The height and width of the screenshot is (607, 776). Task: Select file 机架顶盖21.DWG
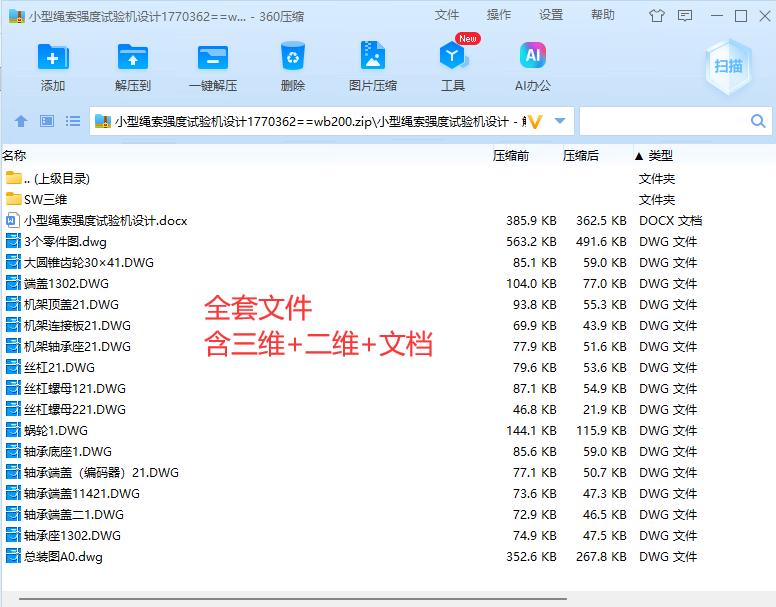point(72,304)
